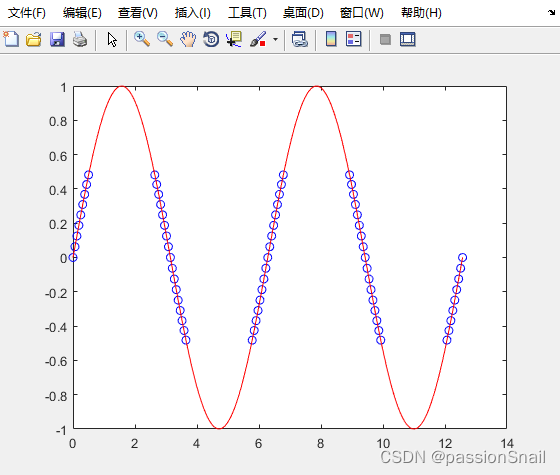560x475 pixels.
Task: Expand the Brush color dropdown arrow
Action: pos(275,39)
